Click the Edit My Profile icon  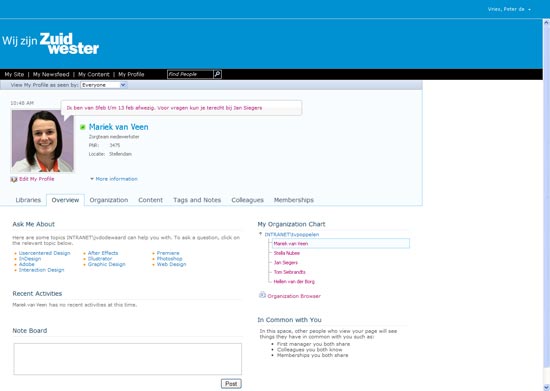click(14, 179)
